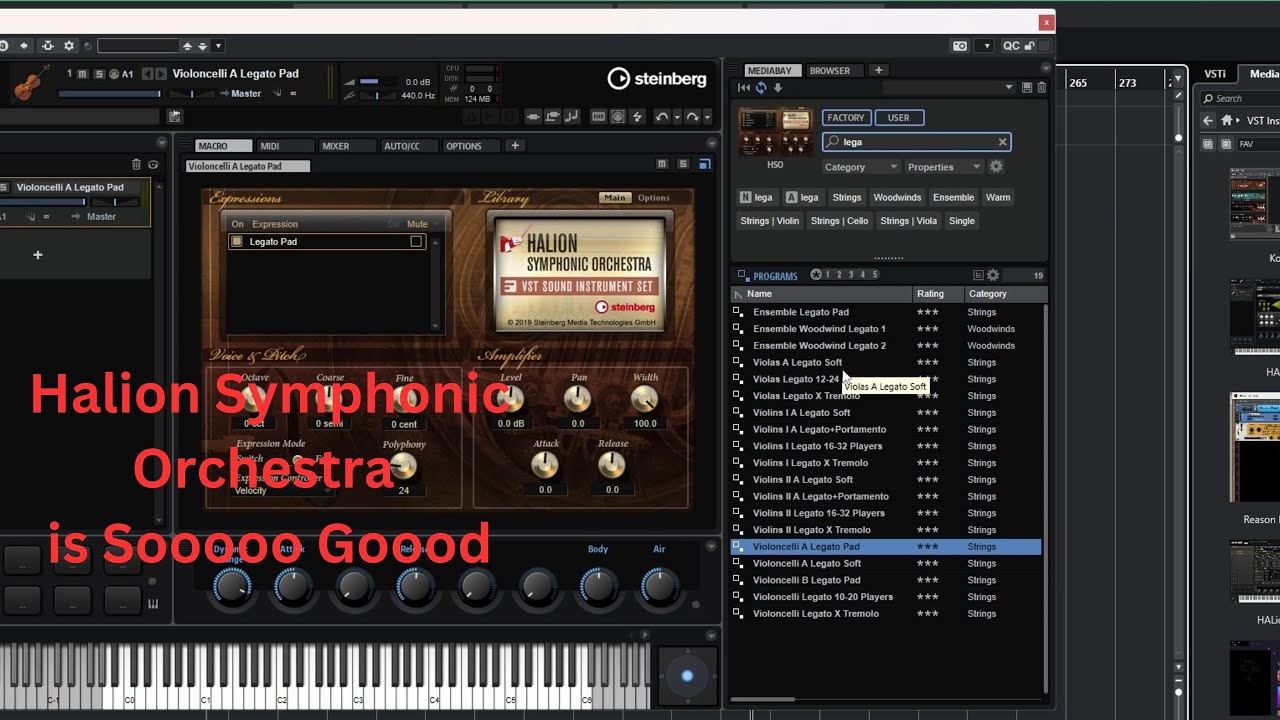The height and width of the screenshot is (720, 1280).
Task: Toggle the Legato Pad expression On box
Action: point(237,241)
